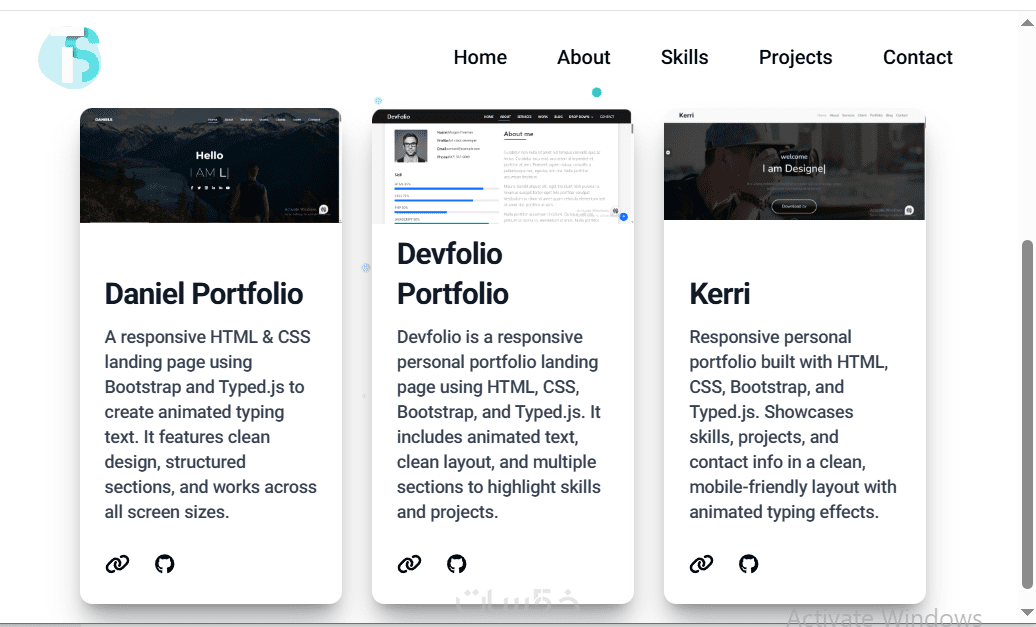Open Daniel Portfolio live link icon
Image resolution: width=1036 pixels, height=627 pixels.
117,564
